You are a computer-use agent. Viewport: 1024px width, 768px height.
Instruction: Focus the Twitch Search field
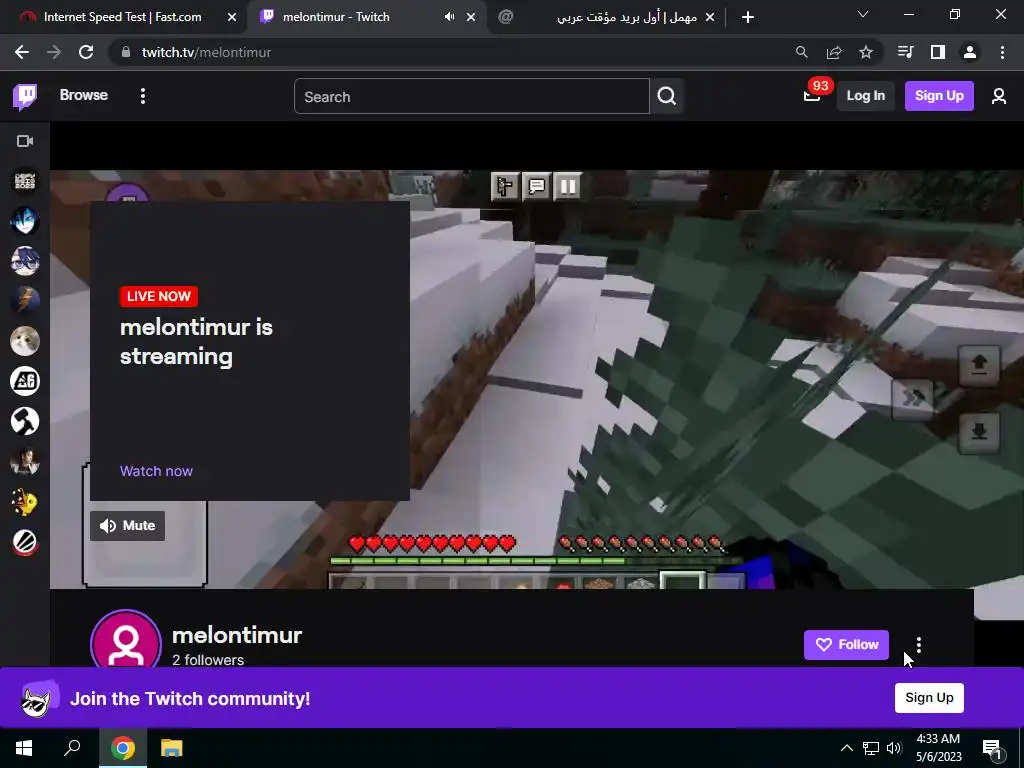point(472,97)
